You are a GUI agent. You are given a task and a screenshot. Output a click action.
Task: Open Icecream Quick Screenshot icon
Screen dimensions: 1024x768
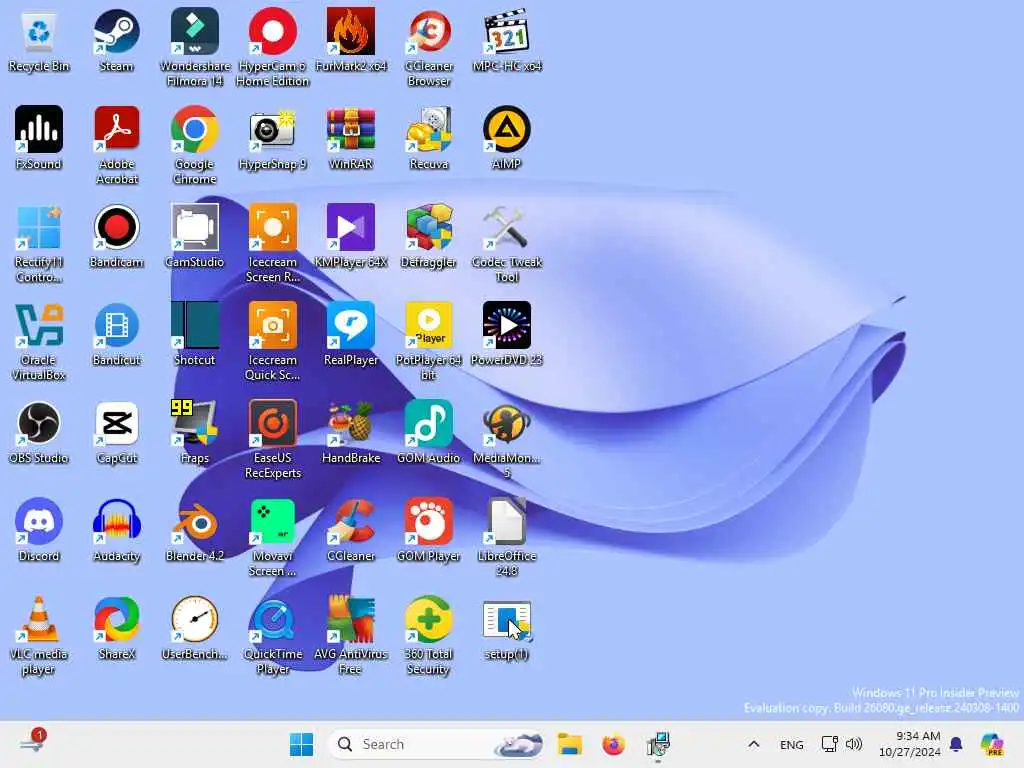[272, 342]
